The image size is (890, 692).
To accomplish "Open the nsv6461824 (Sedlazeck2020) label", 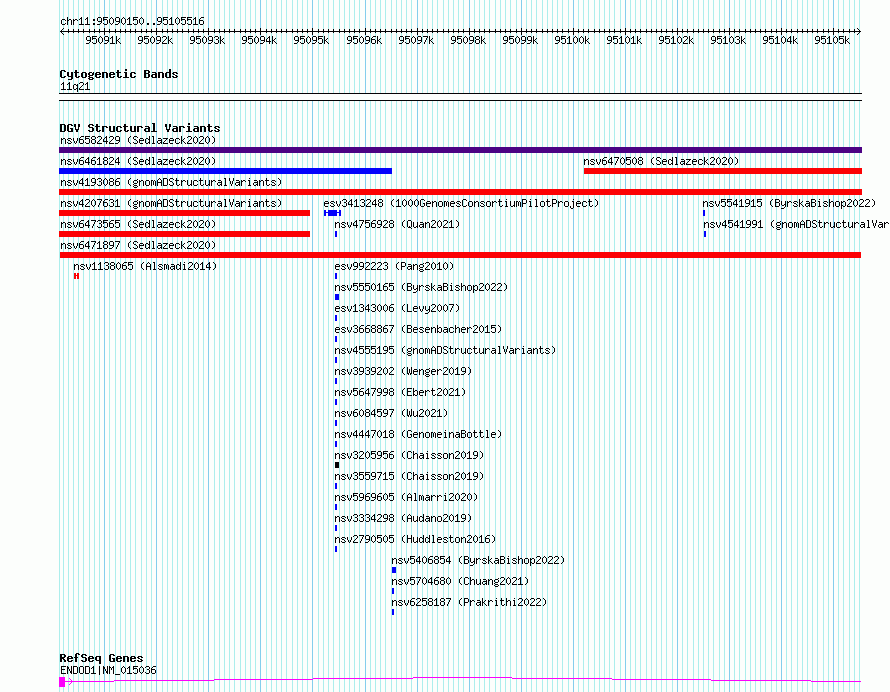I will pyautogui.click(x=138, y=161).
